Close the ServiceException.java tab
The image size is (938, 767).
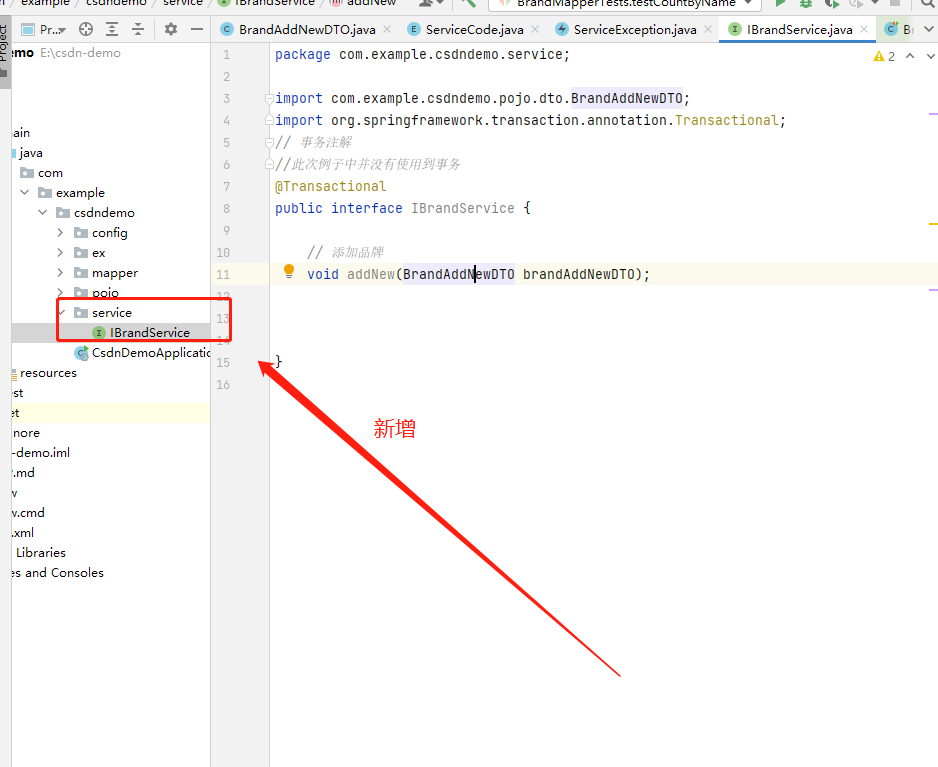(x=708, y=29)
